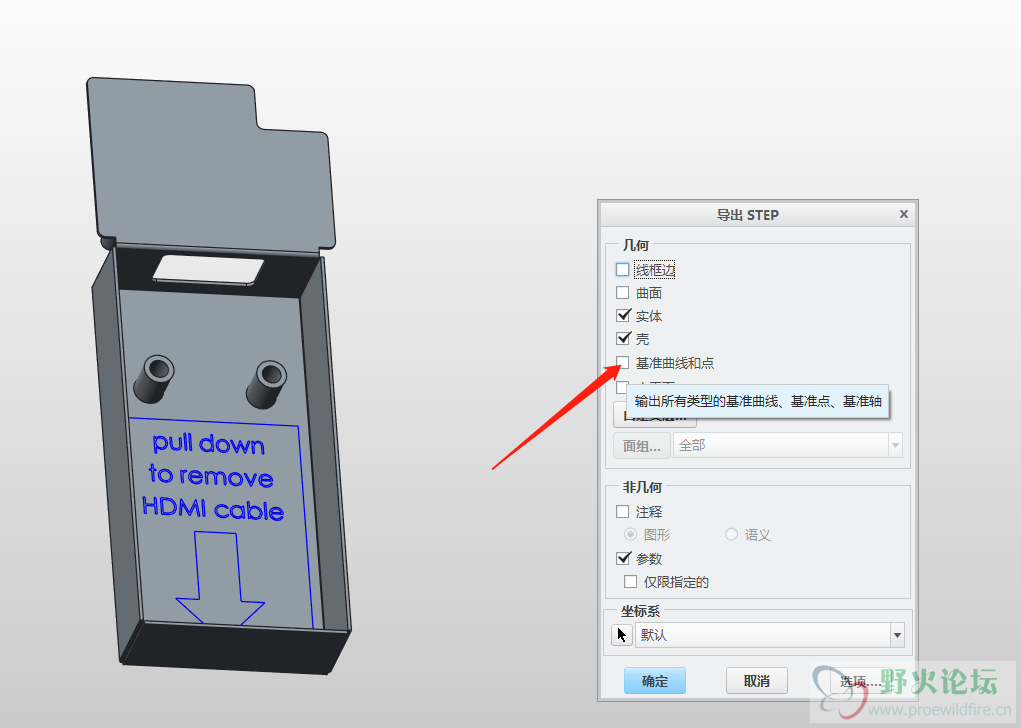Viewport: 1021px width, 728px height.
Task: Uncheck the 参数 checkbox
Action: click(623, 558)
